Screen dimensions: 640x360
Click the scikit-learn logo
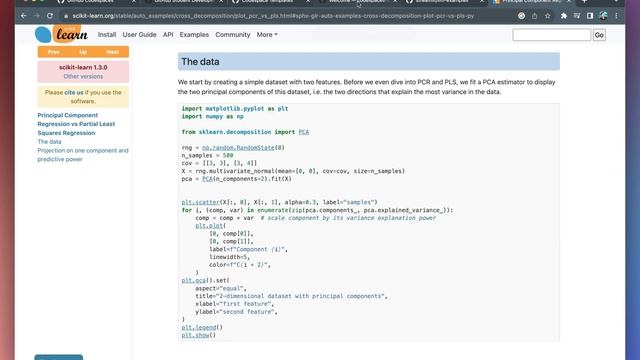coord(61,34)
